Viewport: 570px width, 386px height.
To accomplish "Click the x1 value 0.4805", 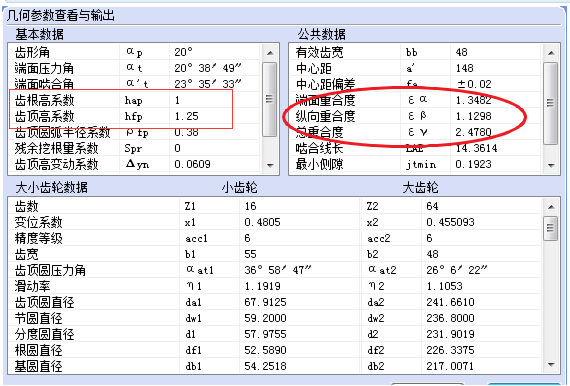I will pos(262,222).
